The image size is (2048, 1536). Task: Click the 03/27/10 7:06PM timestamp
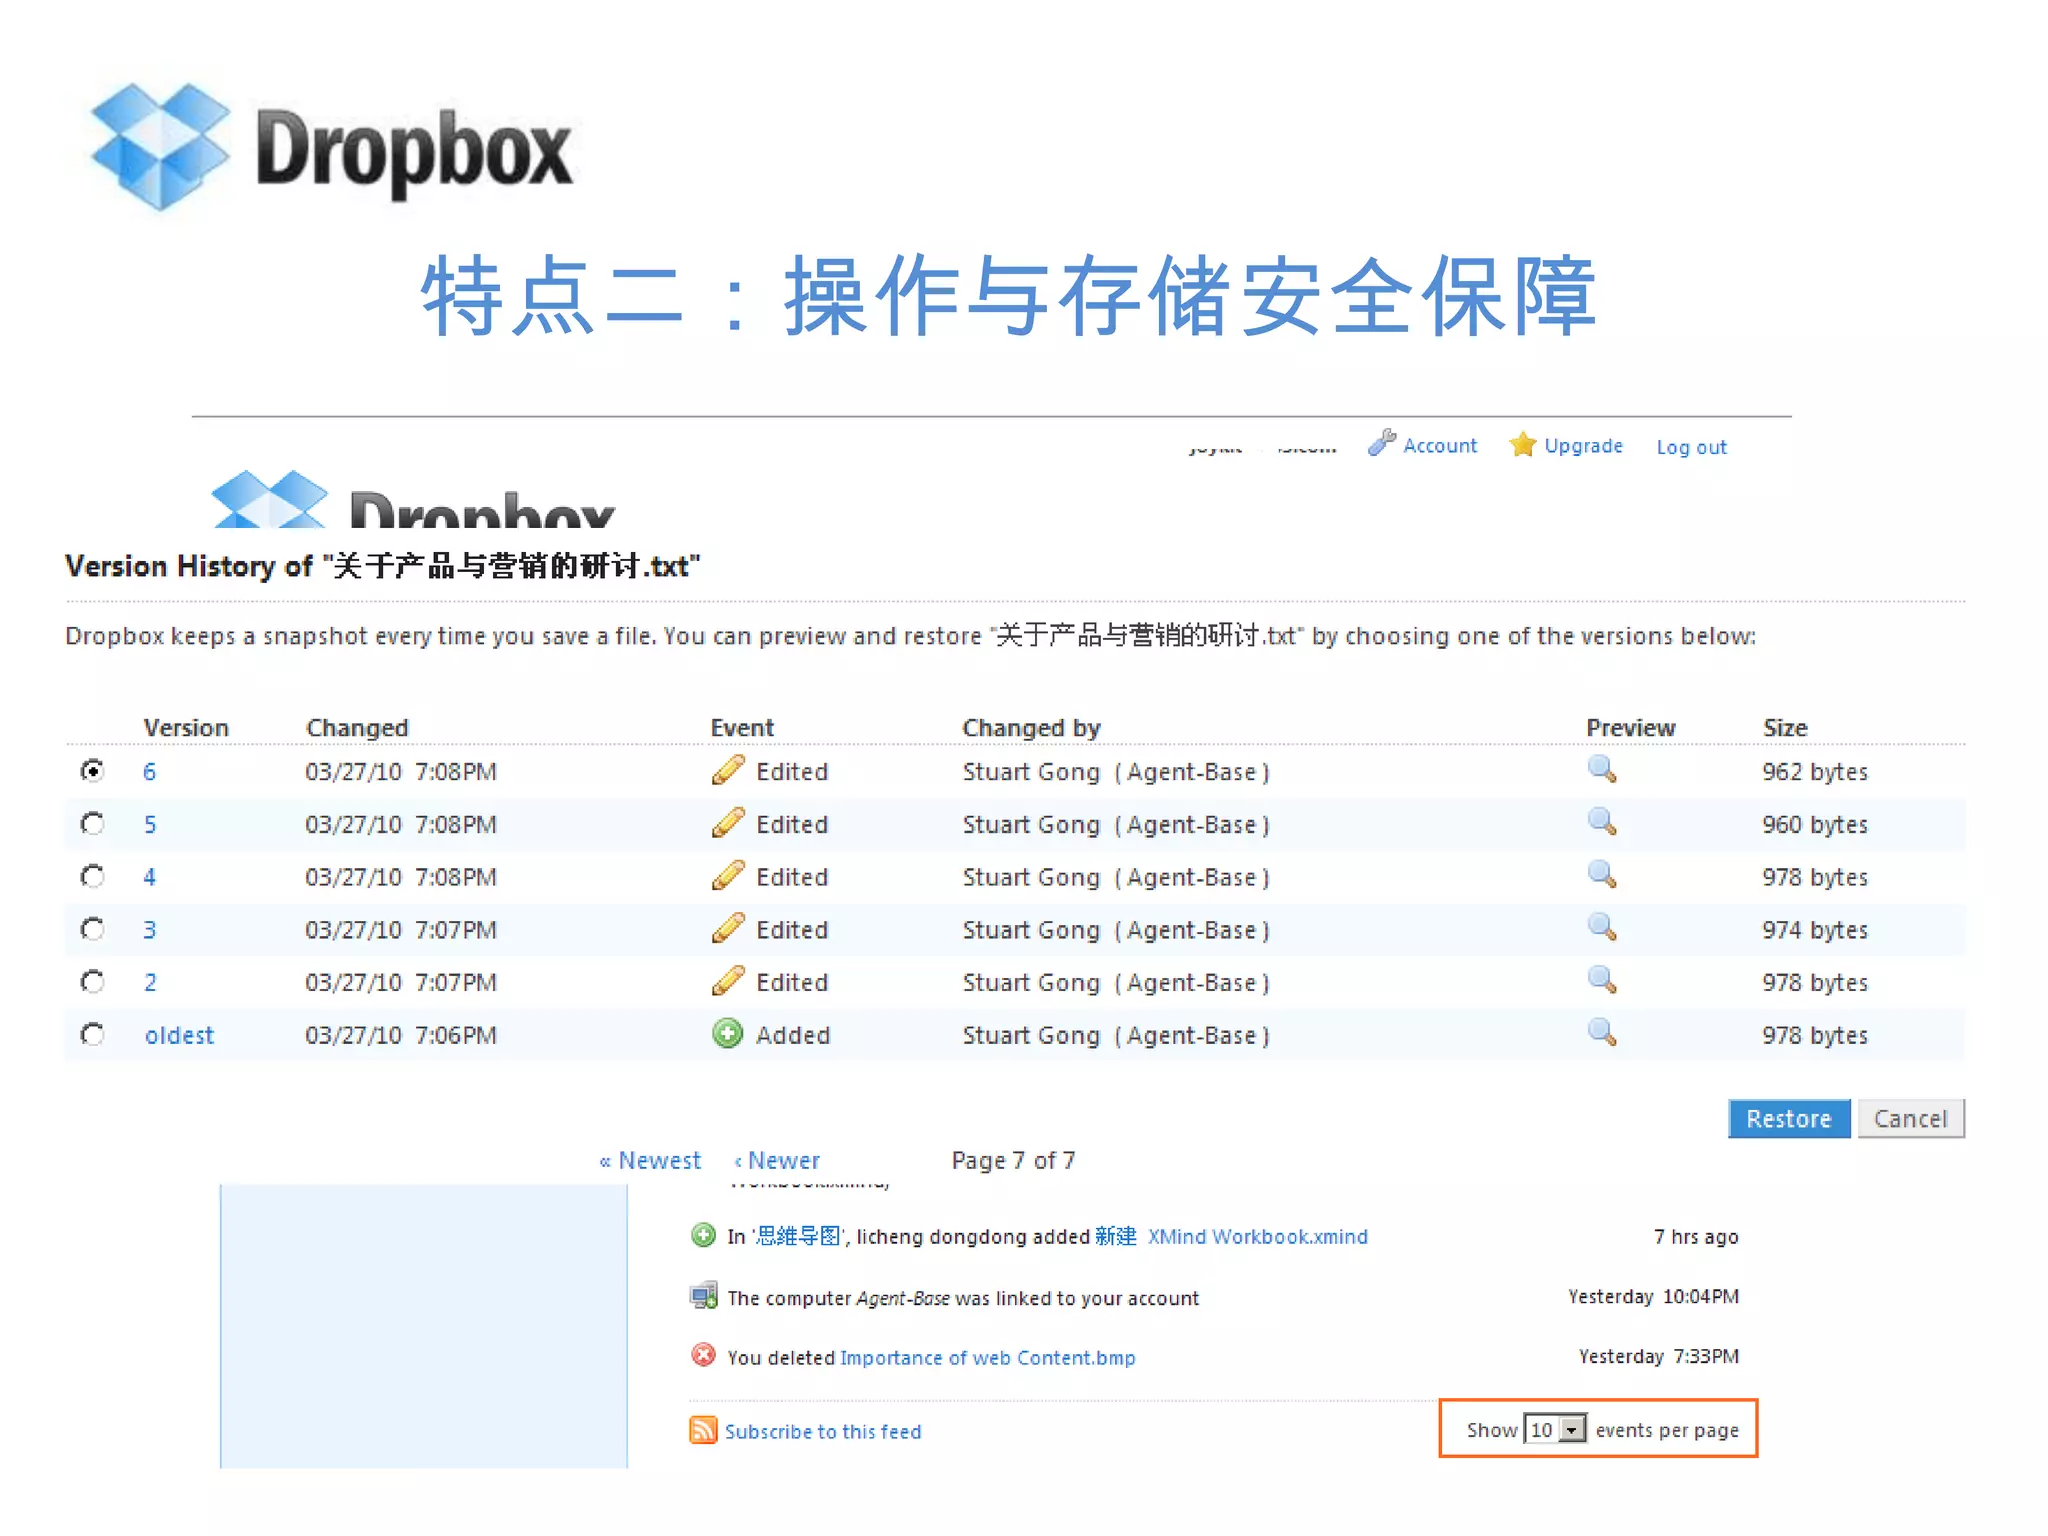[x=401, y=1035]
